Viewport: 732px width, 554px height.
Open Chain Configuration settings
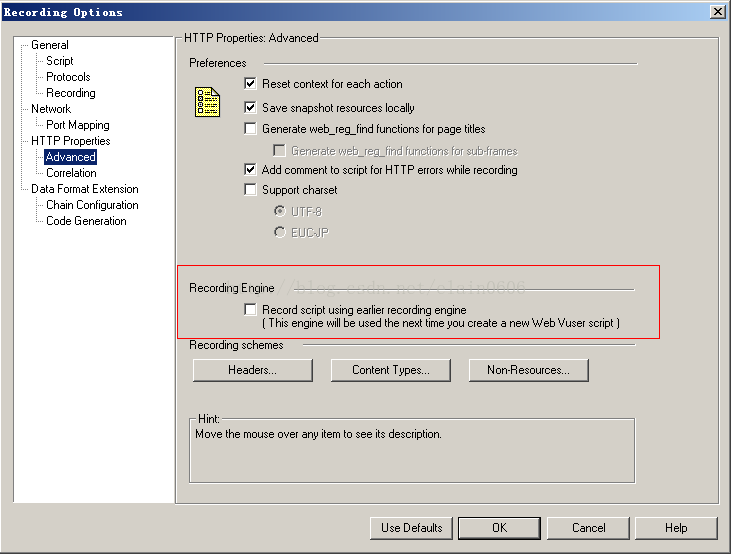pyautogui.click(x=92, y=204)
